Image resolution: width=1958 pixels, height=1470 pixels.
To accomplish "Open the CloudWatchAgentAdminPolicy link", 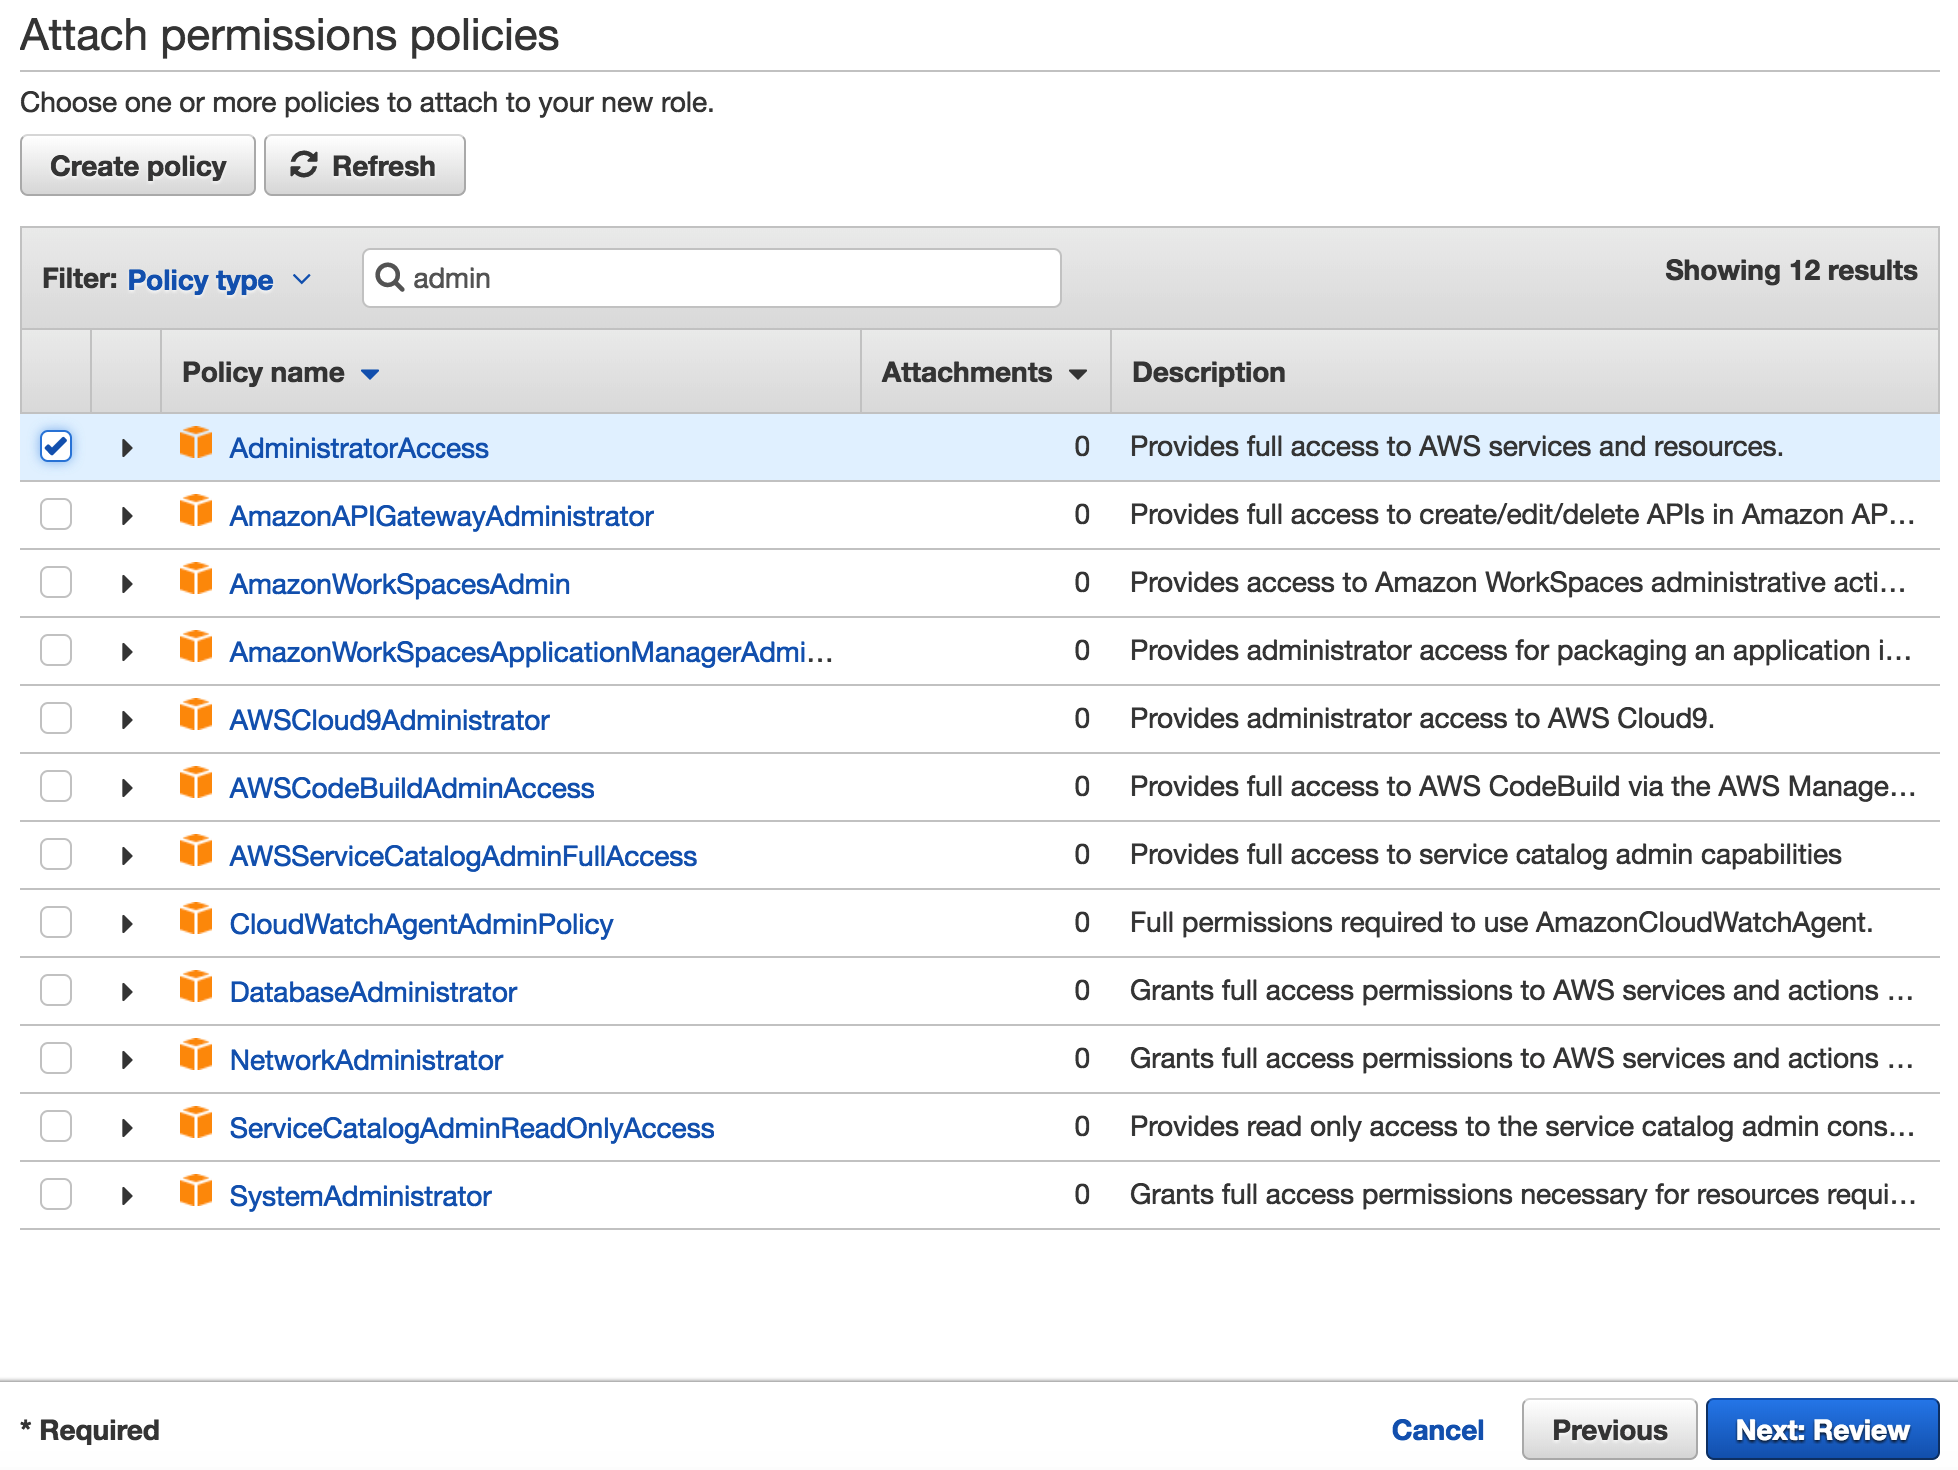I will [x=421, y=924].
